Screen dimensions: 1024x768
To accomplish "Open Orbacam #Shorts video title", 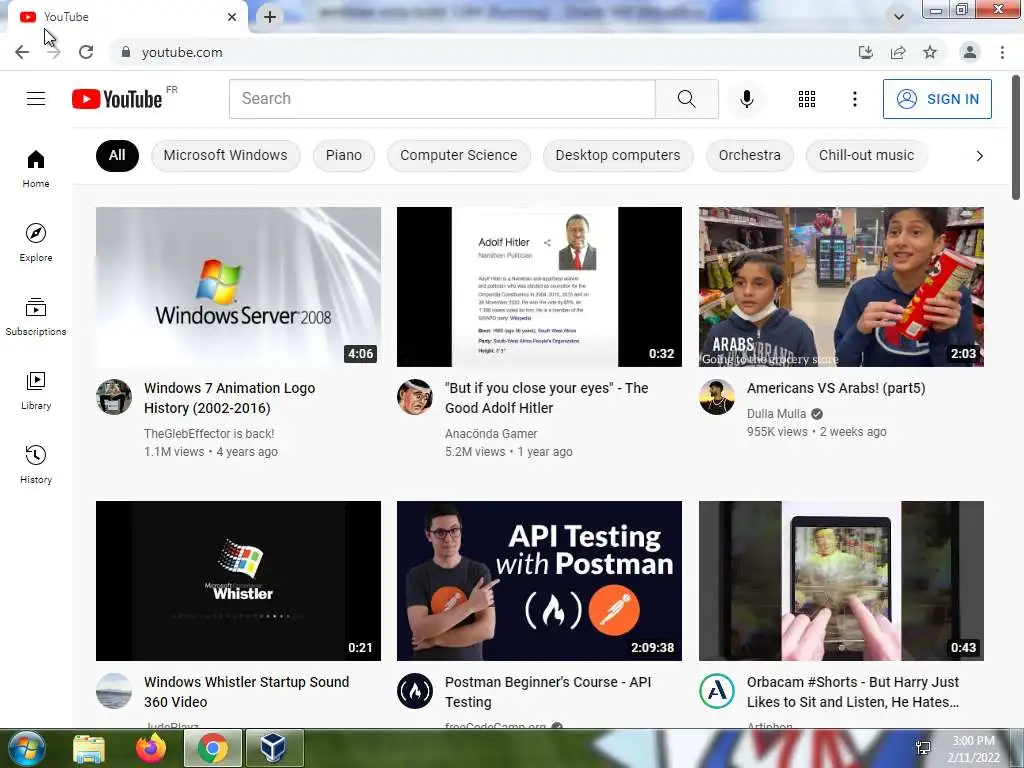I will coord(853,692).
